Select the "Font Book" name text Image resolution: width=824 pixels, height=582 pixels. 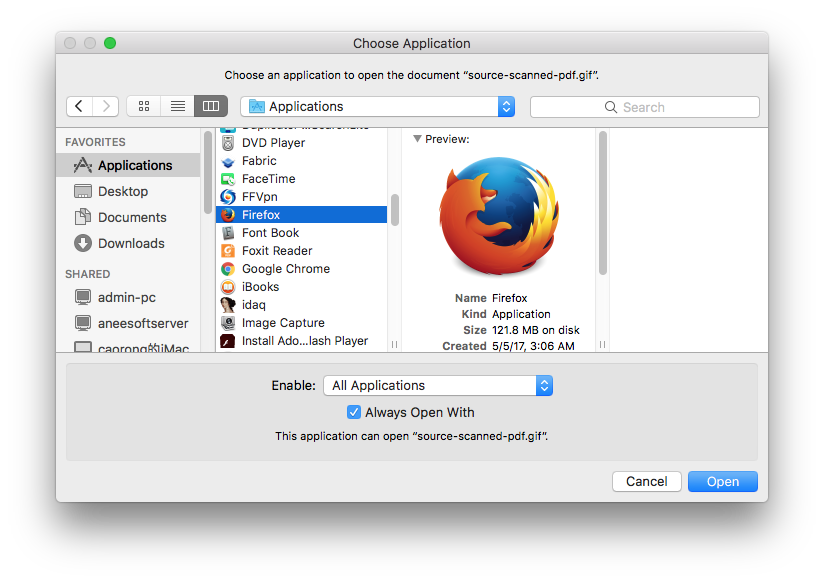270,233
